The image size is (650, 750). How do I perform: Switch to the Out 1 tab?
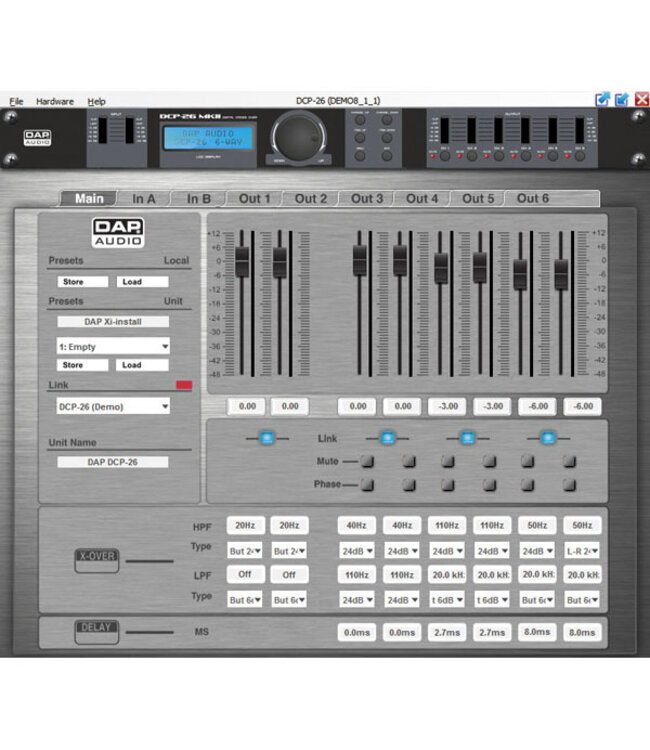pos(254,199)
